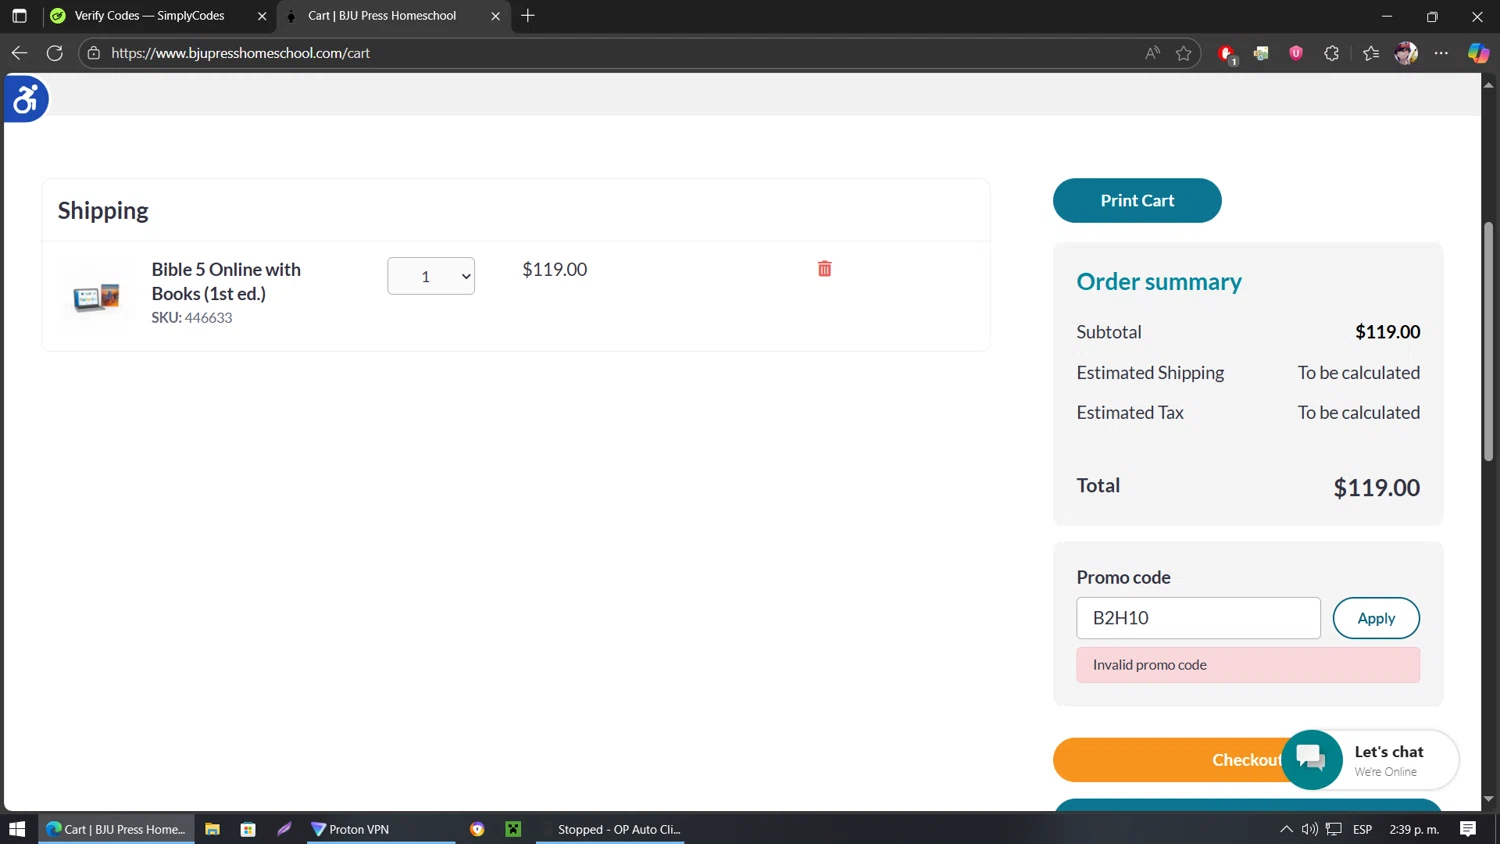Select the Cart BJU Press Homeschool tab
Viewport: 1500px width, 844px height.
[x=382, y=16]
